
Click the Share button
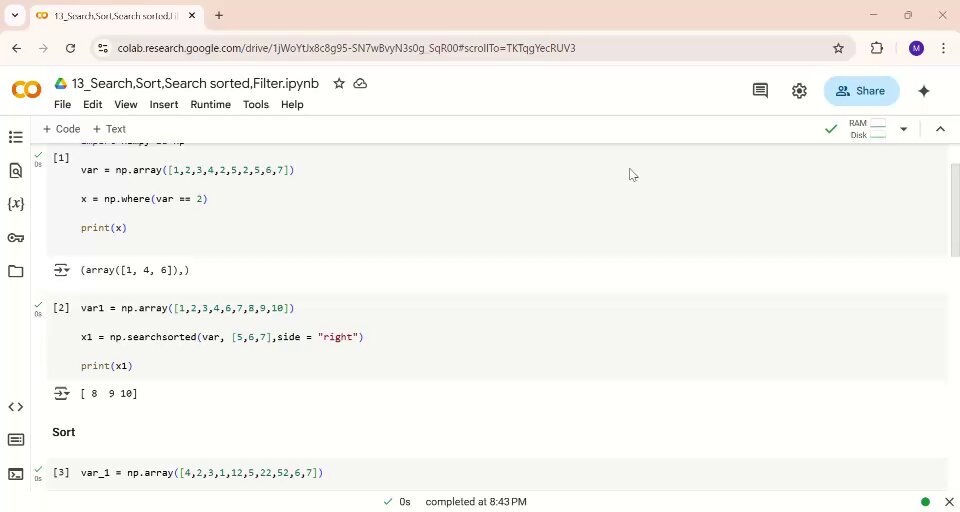[x=861, y=91]
